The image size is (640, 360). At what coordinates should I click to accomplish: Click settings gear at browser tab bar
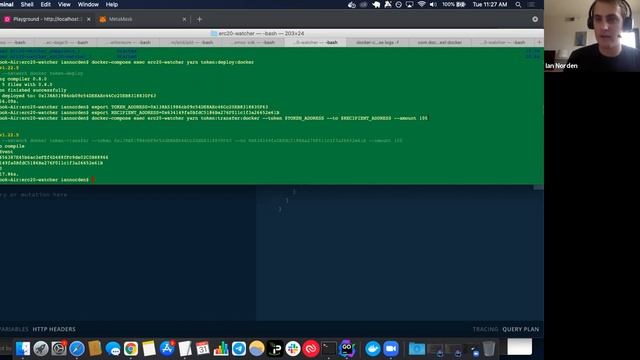click(x=535, y=19)
